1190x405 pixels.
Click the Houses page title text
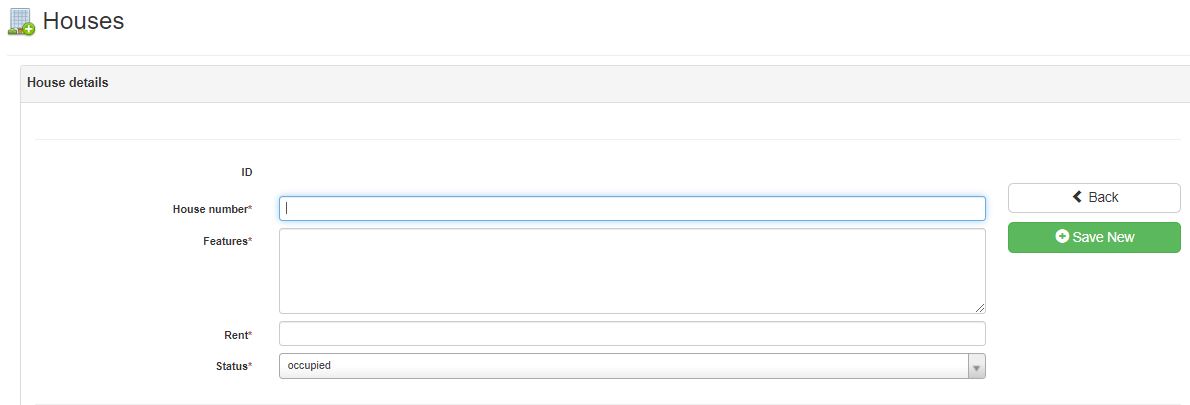coord(83,21)
